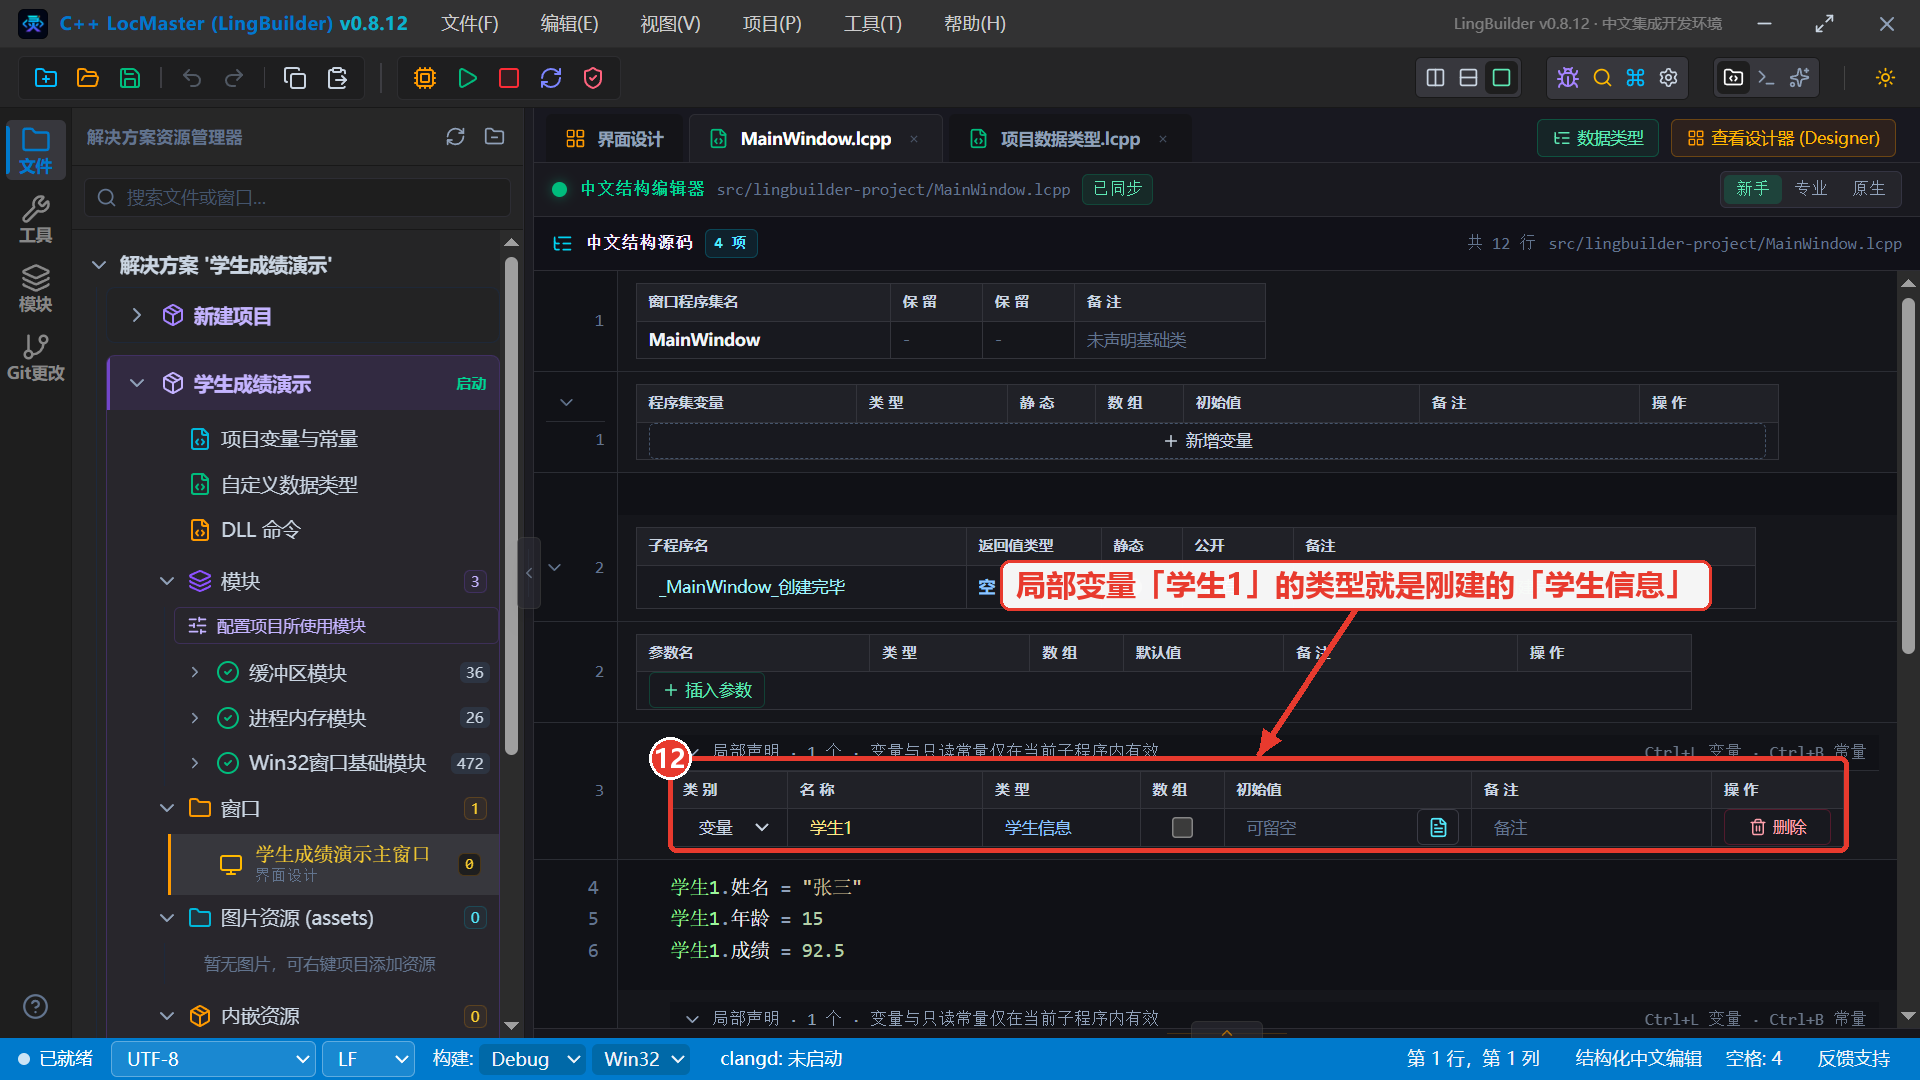Viewport: 1920px width, 1080px height.
Task: Switch editor mode to 专业
Action: pos(1811,189)
